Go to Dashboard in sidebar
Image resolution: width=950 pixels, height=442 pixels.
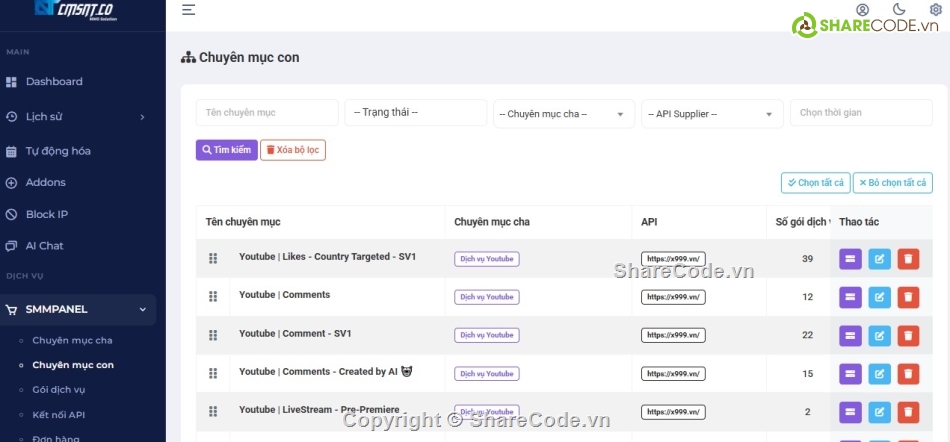54,82
